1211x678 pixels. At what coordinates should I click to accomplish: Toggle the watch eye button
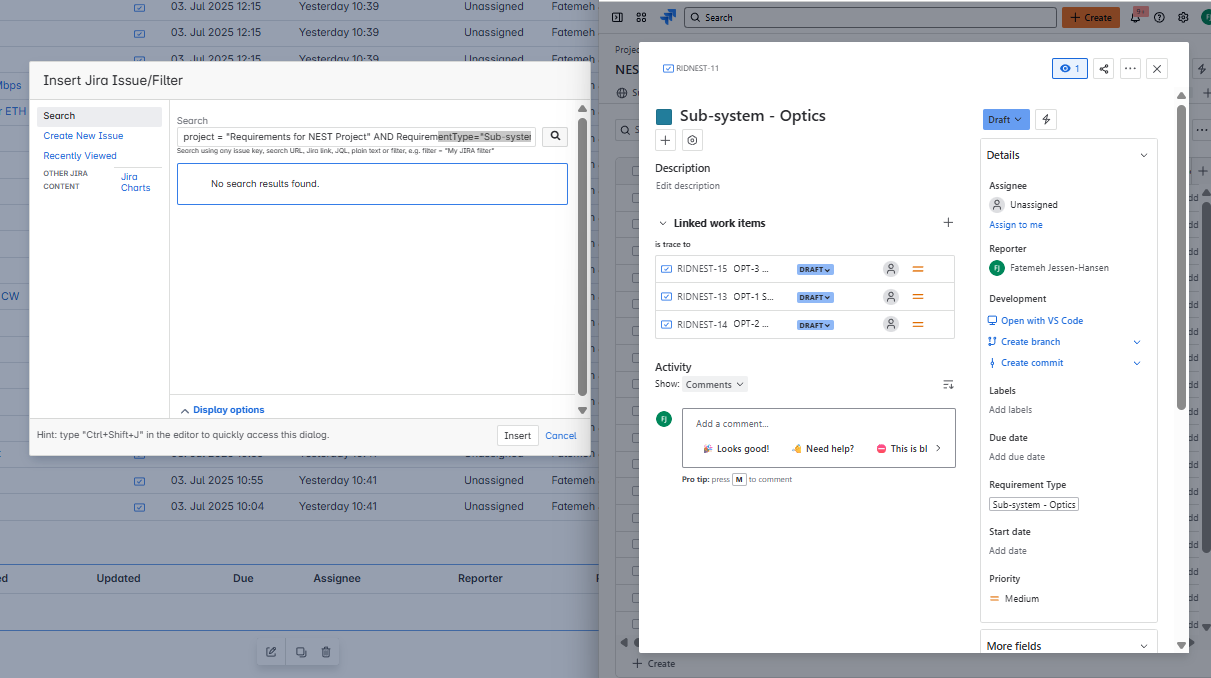[x=1069, y=69]
